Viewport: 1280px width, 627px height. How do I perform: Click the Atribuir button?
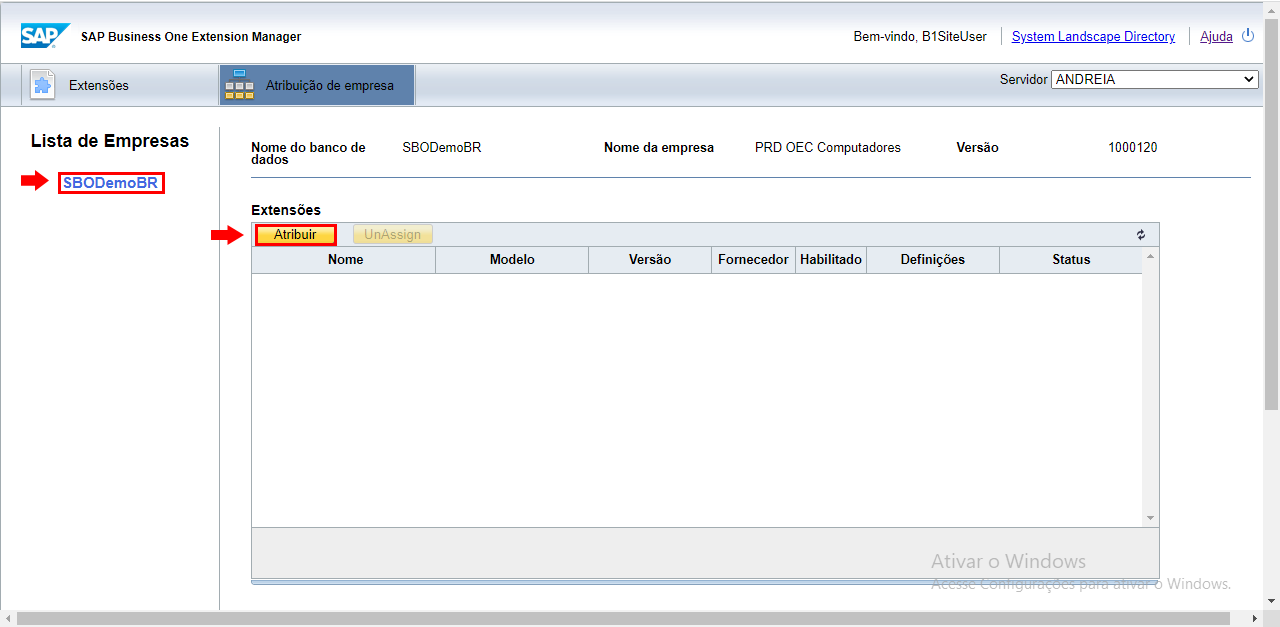295,234
